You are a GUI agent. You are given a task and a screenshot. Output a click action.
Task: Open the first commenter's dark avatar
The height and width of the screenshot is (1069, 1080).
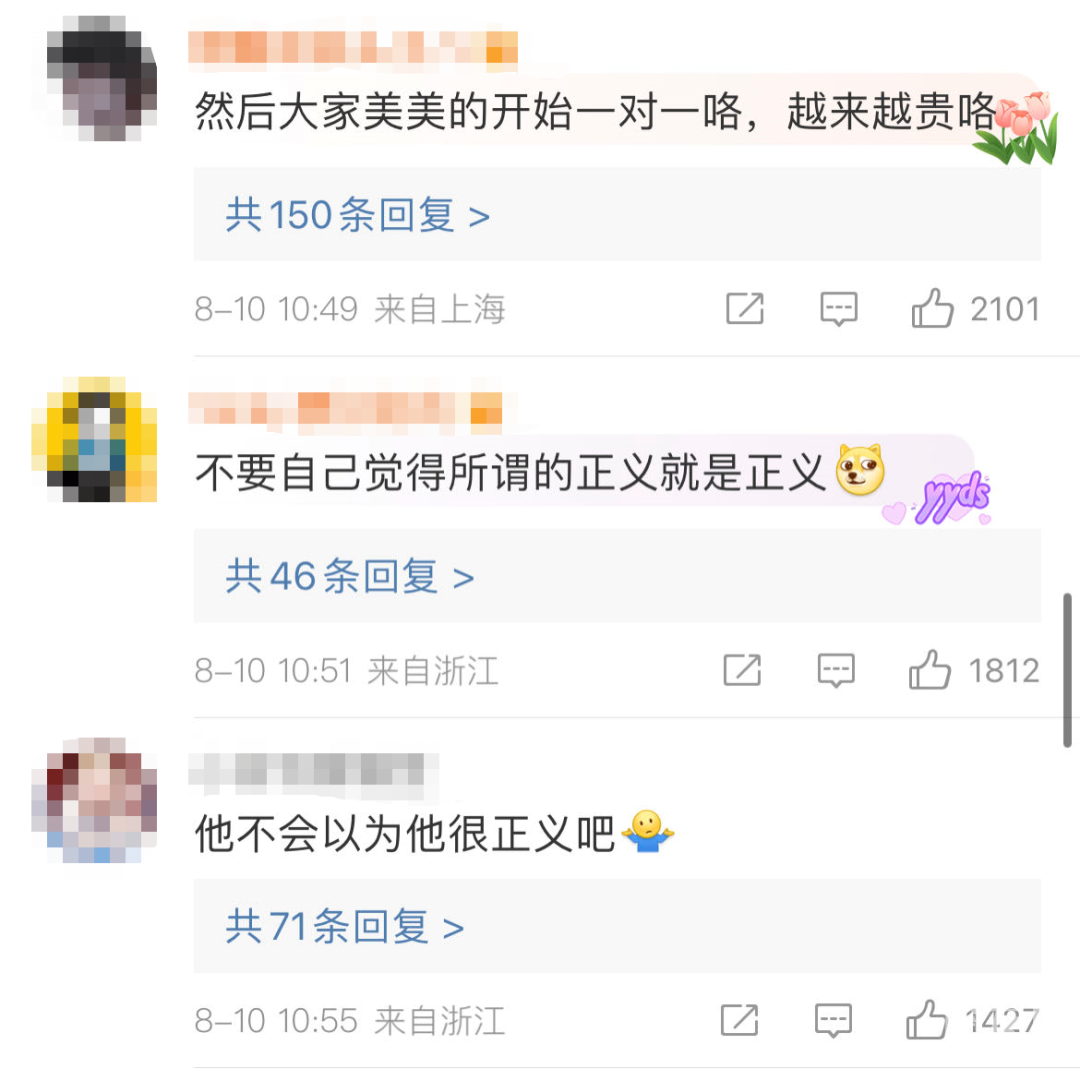[x=101, y=79]
